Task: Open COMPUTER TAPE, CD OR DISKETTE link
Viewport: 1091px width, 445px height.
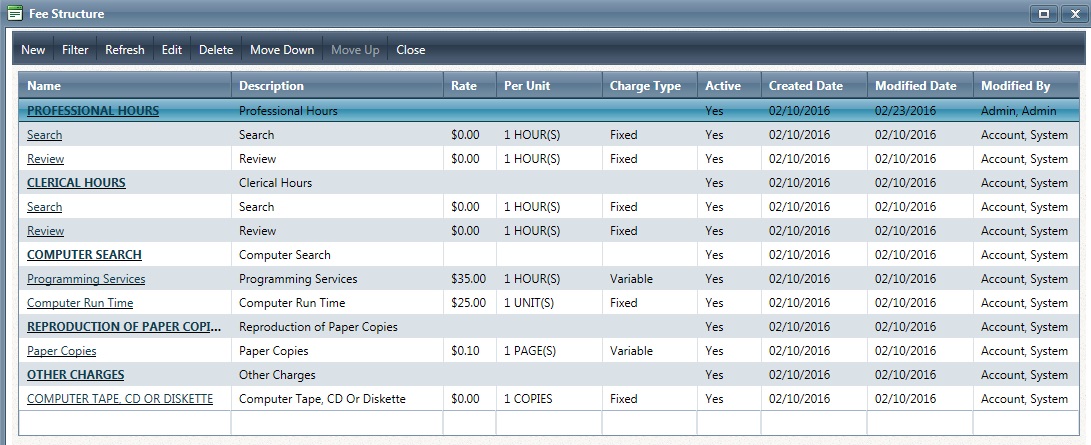Action: click(120, 399)
